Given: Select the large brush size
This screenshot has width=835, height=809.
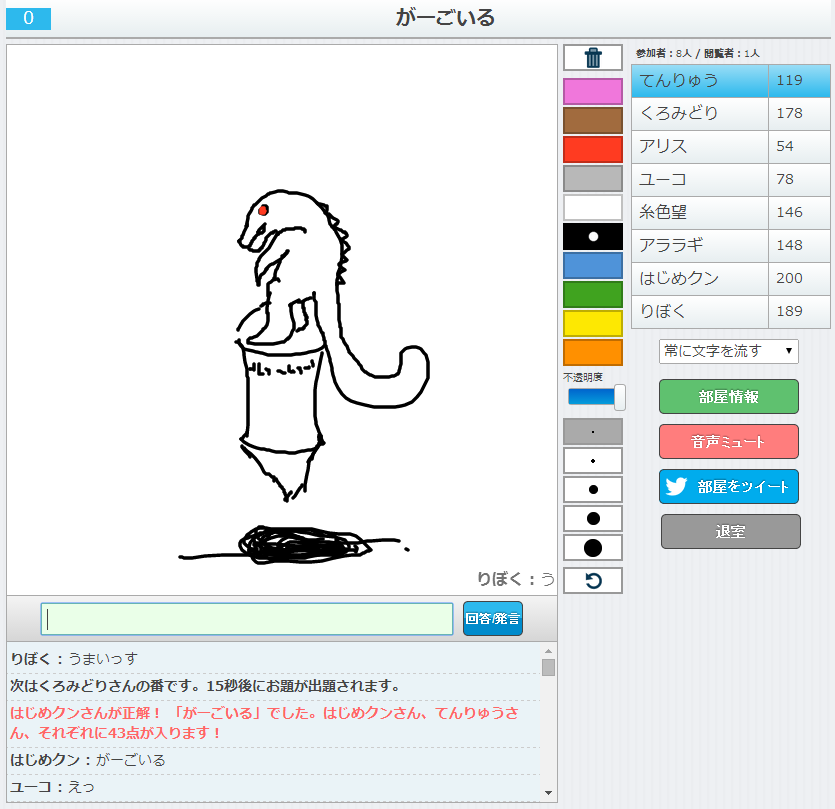Looking at the screenshot, I should click(593, 518).
